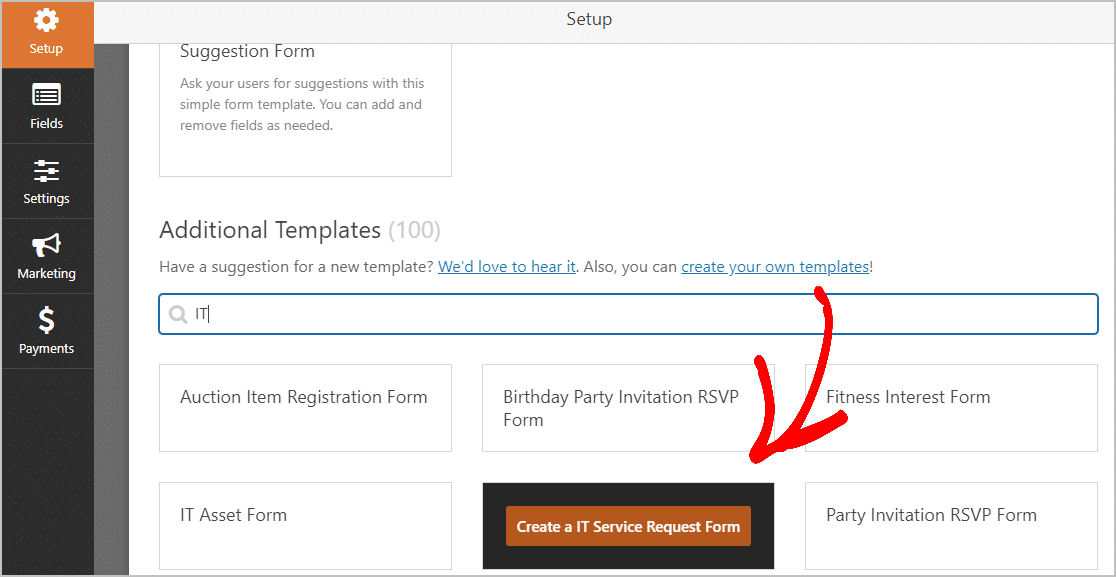Open the Payments dollar icon
Image resolution: width=1116 pixels, height=577 pixels.
(46, 321)
